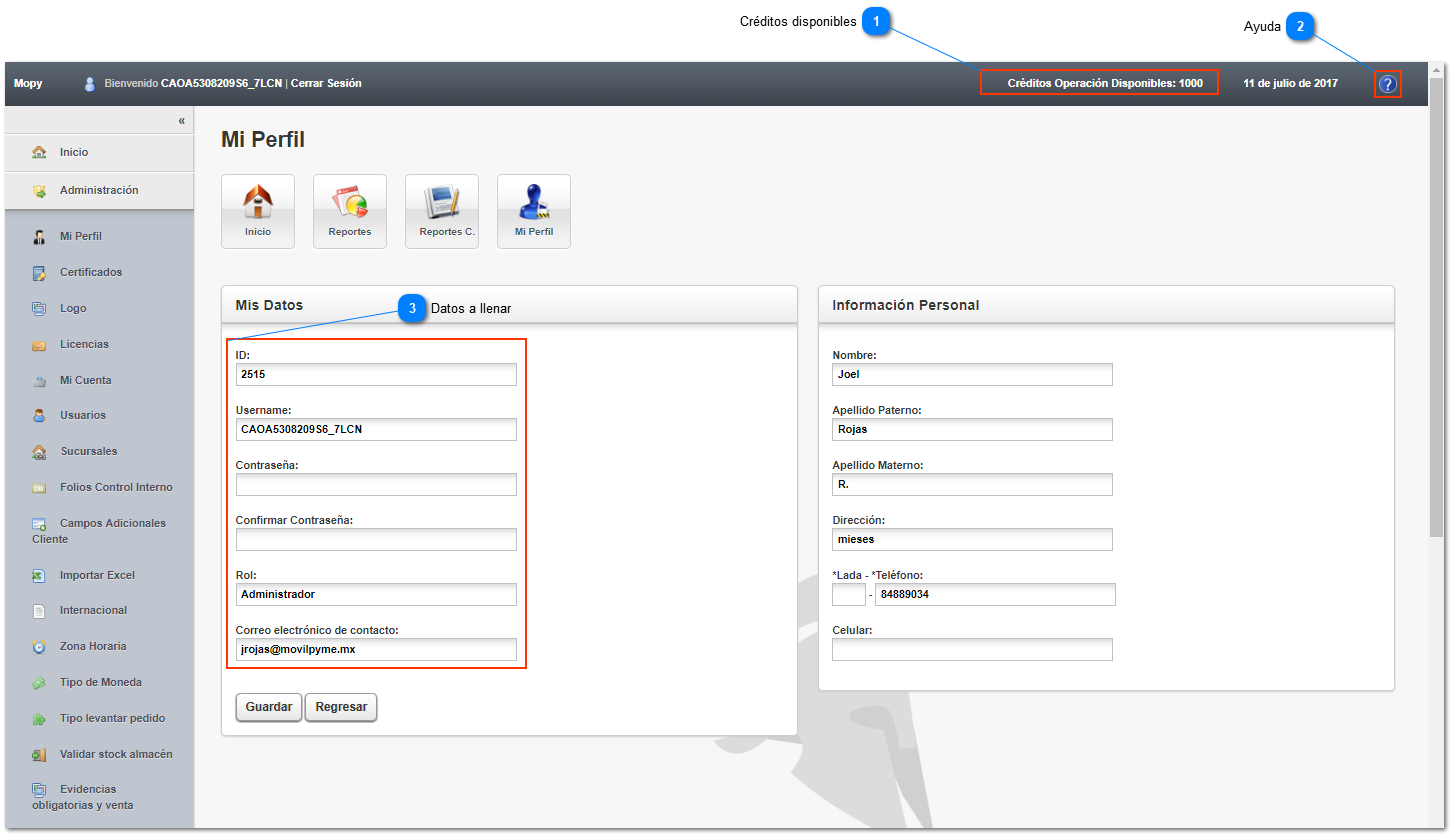Click the Usuarios icon in sidebar
Screen dimensions: 1453x837
pos(39,416)
